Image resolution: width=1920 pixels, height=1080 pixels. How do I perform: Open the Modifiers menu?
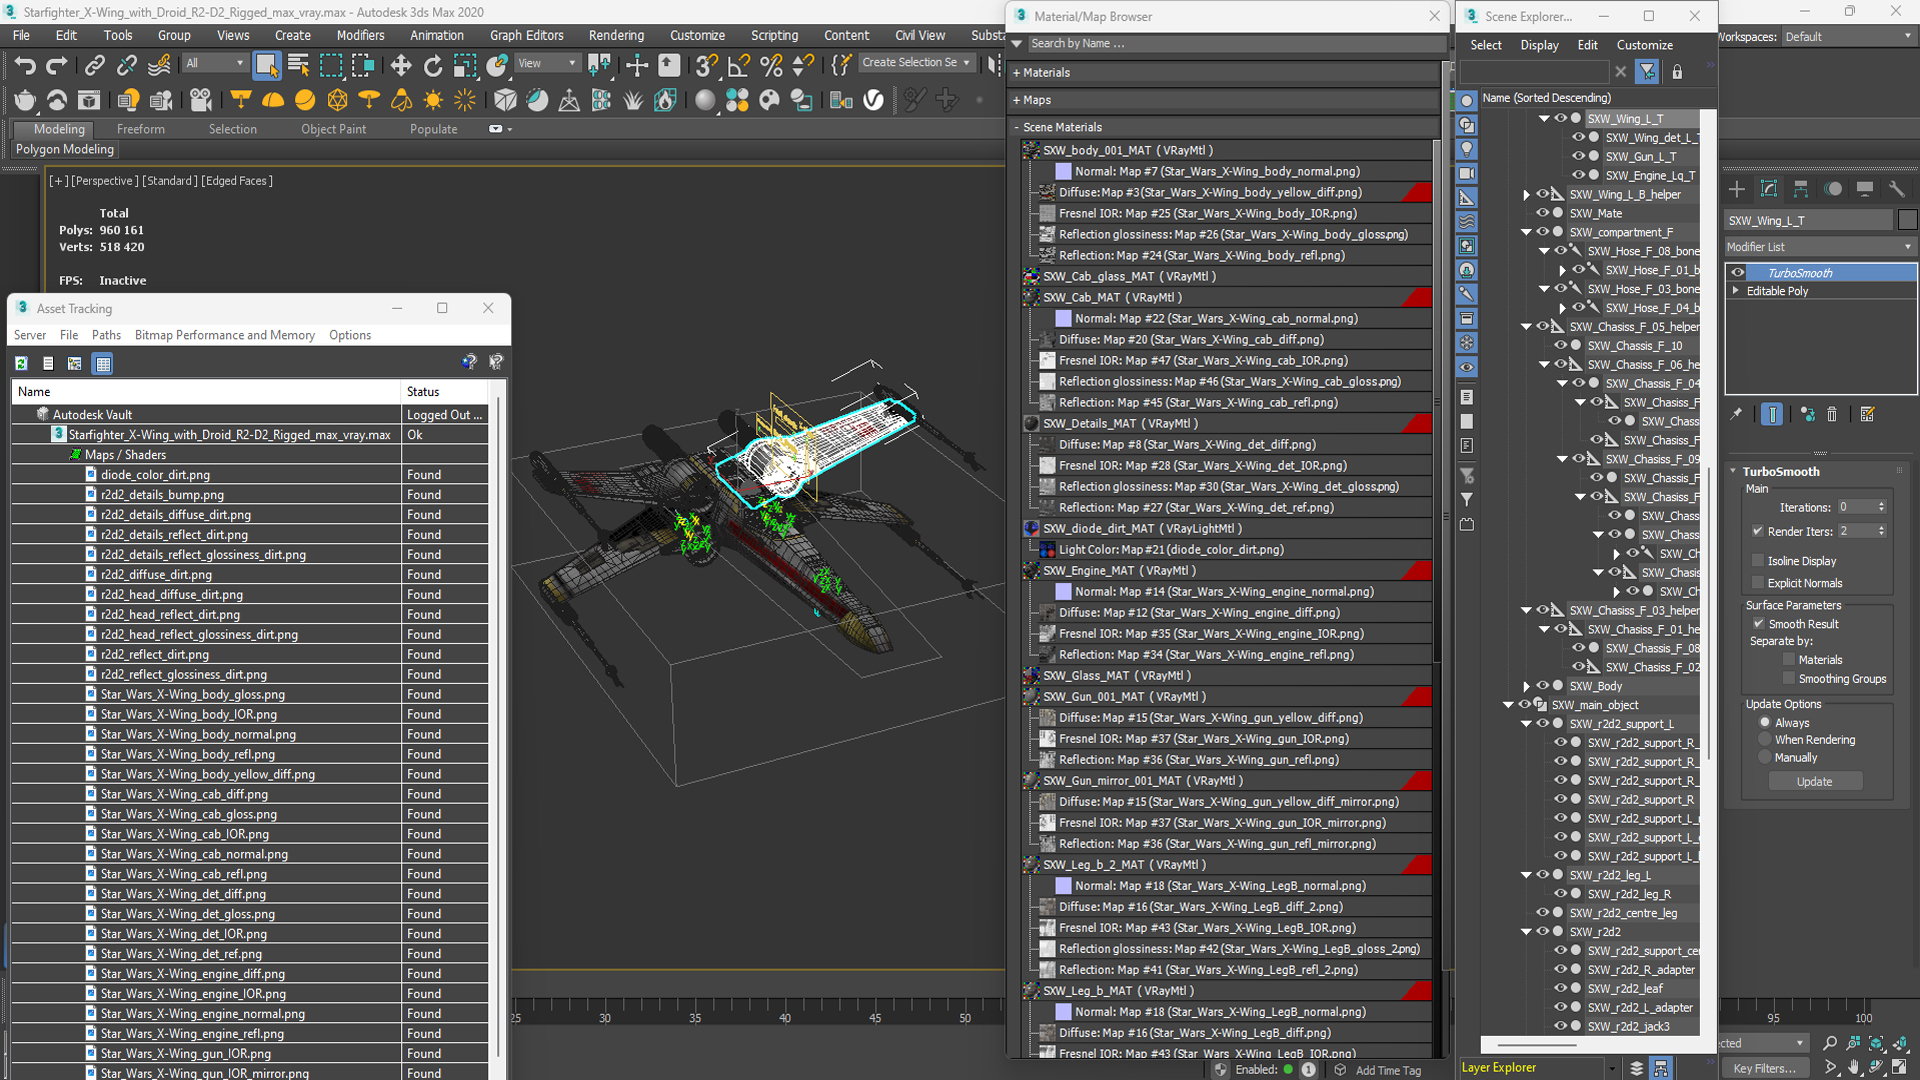[x=360, y=35]
